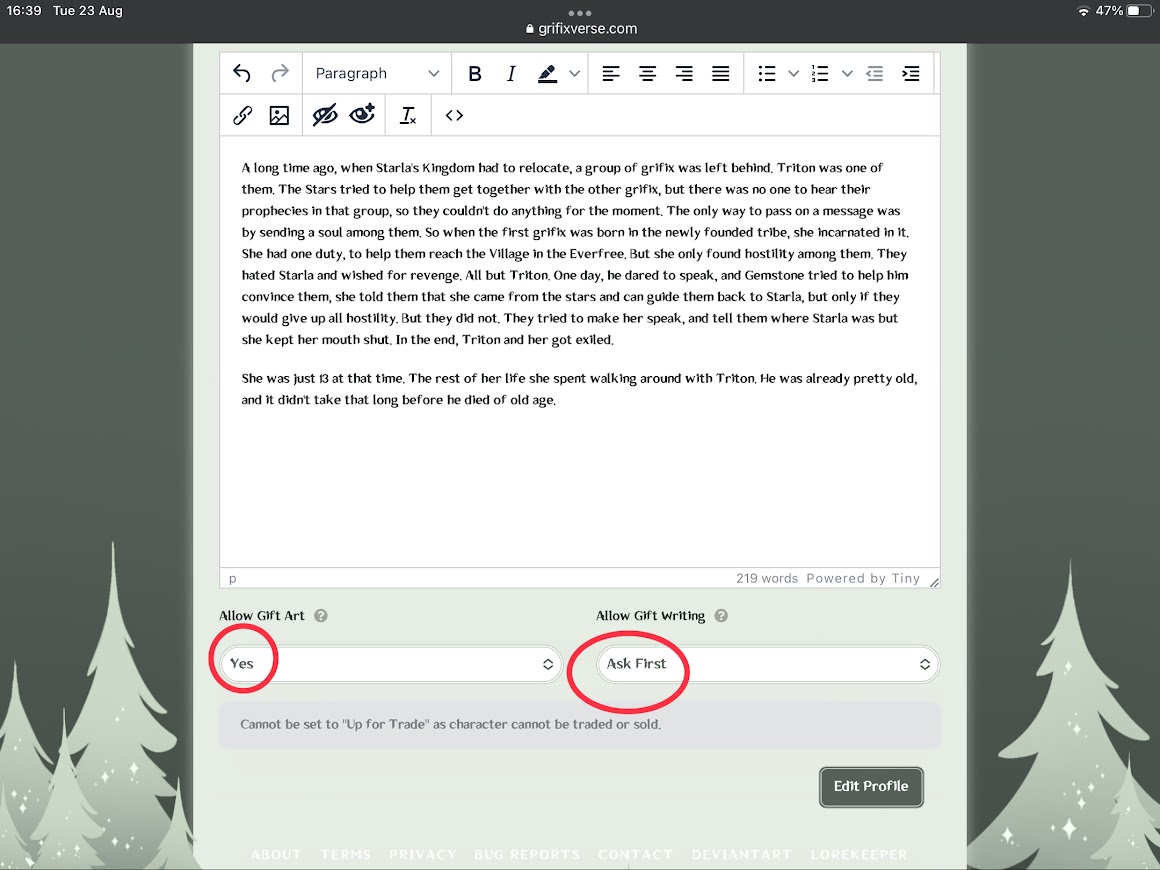Open the source code view icon
This screenshot has width=1160, height=870.
tap(454, 115)
